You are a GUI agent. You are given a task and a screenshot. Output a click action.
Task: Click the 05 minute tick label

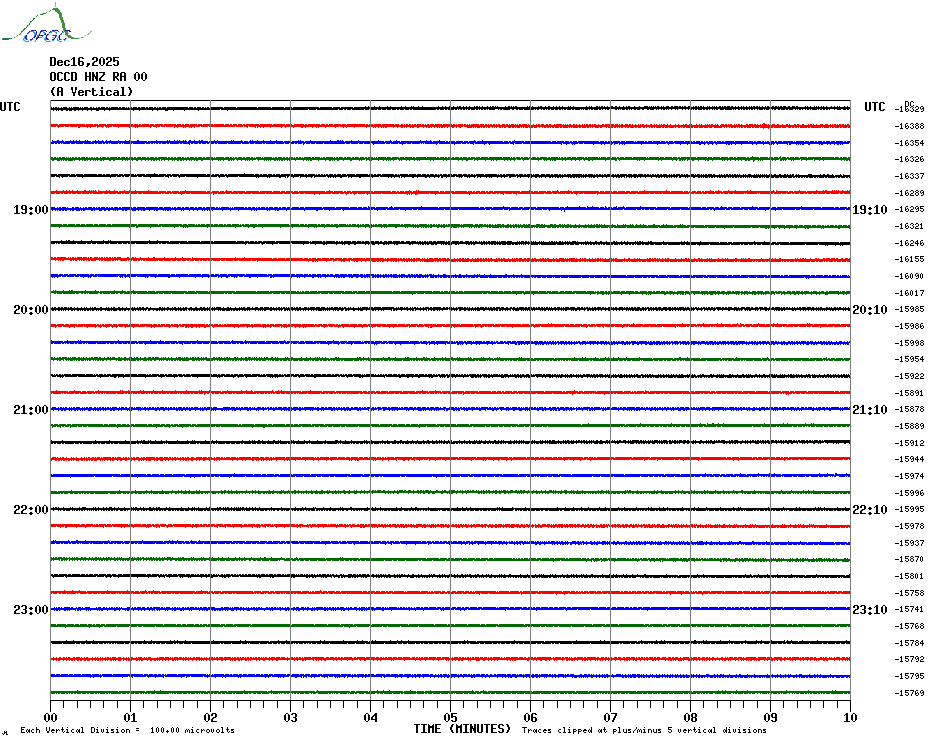pyautogui.click(x=450, y=717)
